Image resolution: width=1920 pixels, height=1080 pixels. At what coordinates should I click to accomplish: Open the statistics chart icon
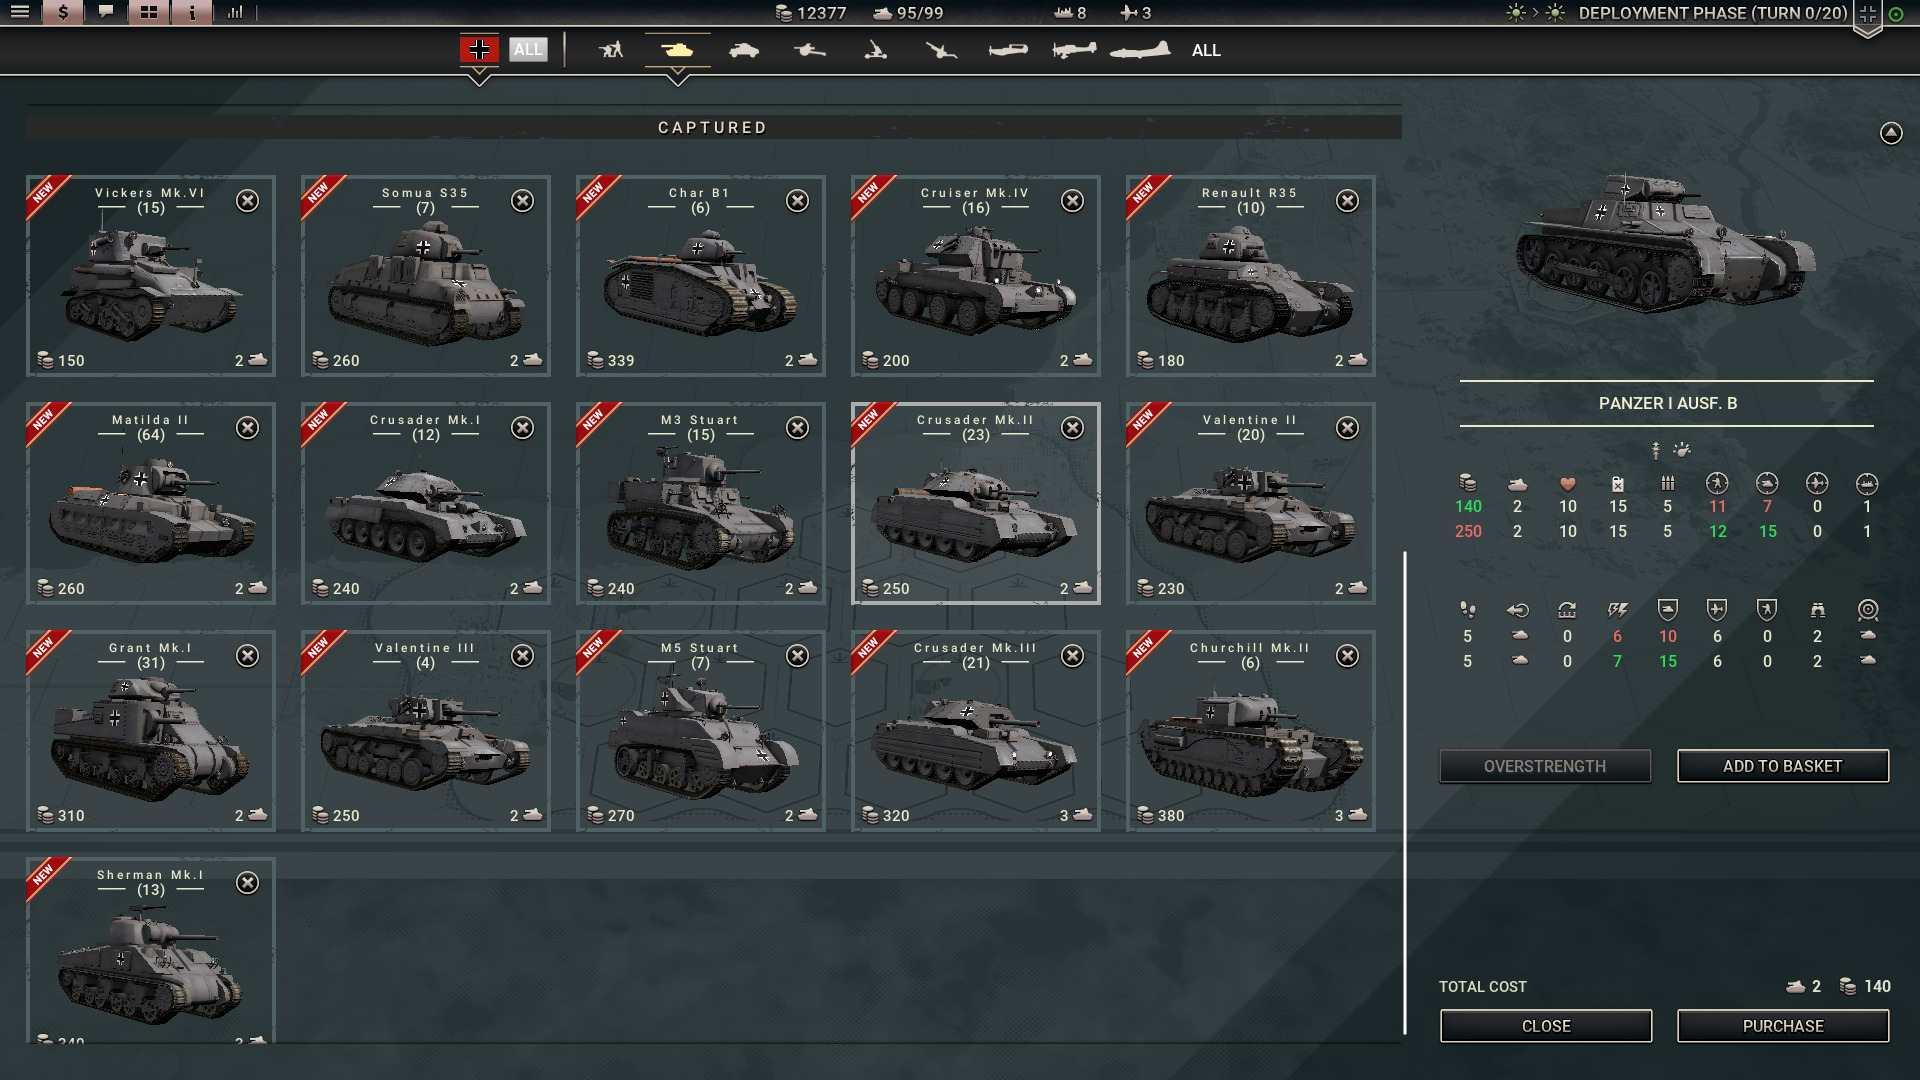pos(235,12)
